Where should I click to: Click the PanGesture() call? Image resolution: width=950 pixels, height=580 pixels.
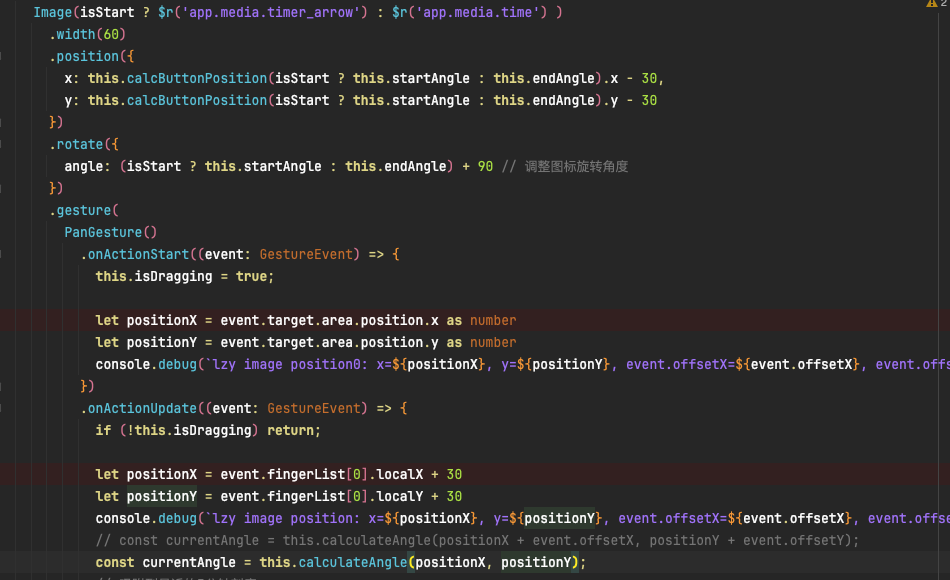click(111, 232)
